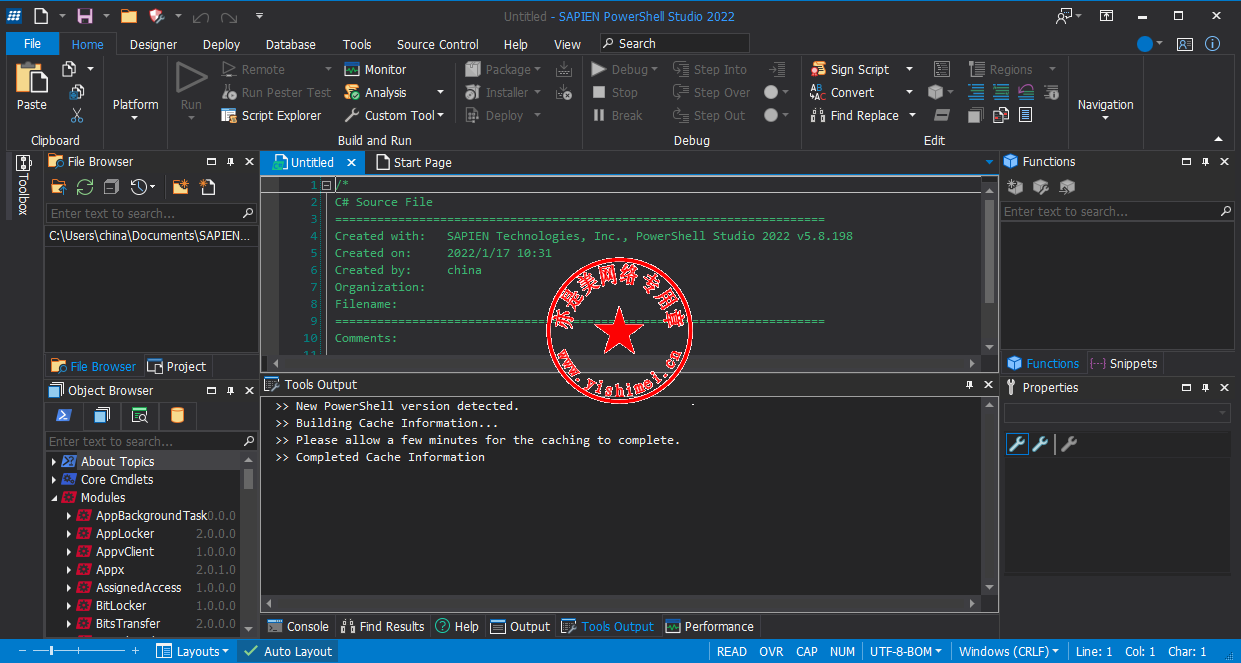Open the Platform dropdown
The height and width of the screenshot is (663, 1241).
click(x=135, y=109)
